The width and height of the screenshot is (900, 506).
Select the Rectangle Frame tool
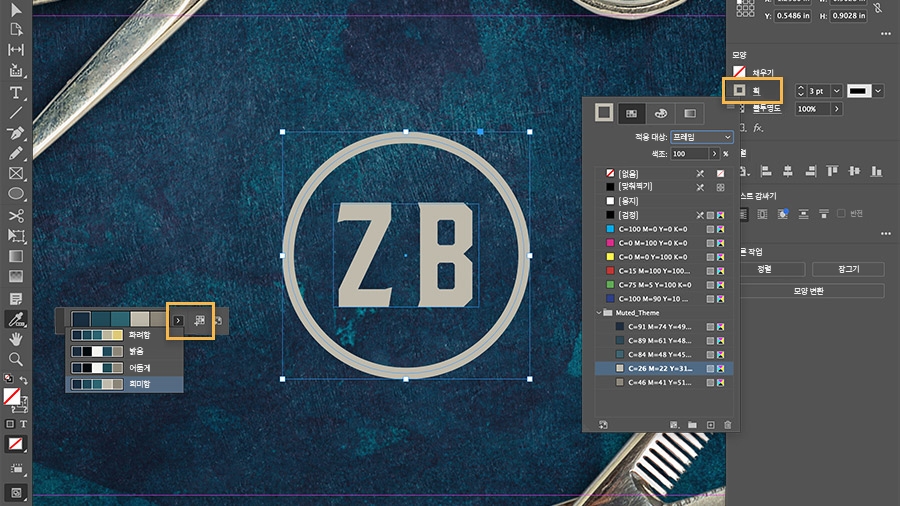pyautogui.click(x=15, y=173)
